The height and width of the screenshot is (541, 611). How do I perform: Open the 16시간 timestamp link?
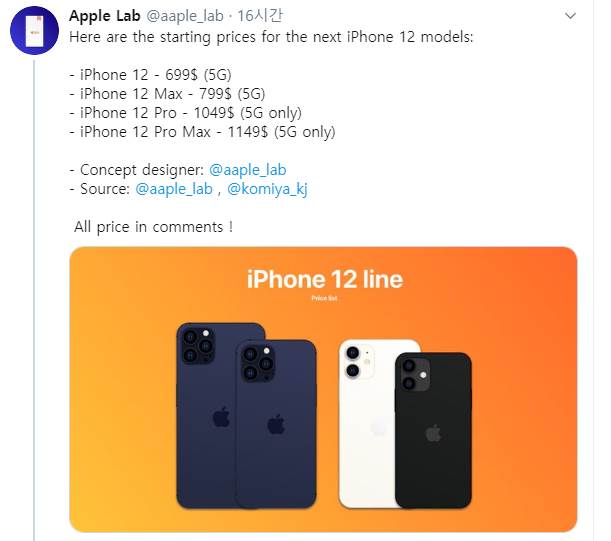point(259,16)
